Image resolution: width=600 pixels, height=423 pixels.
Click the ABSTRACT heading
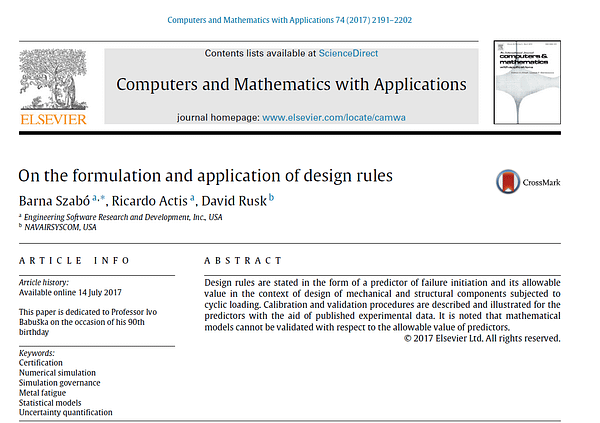tap(243, 261)
